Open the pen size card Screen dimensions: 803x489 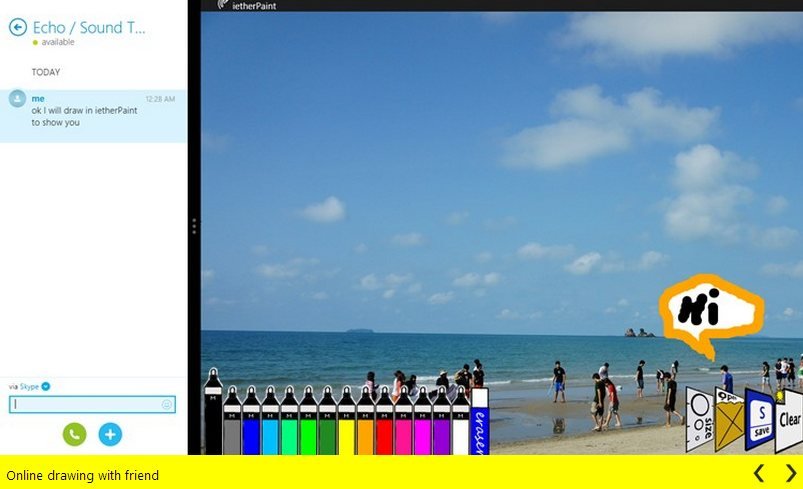[700, 419]
